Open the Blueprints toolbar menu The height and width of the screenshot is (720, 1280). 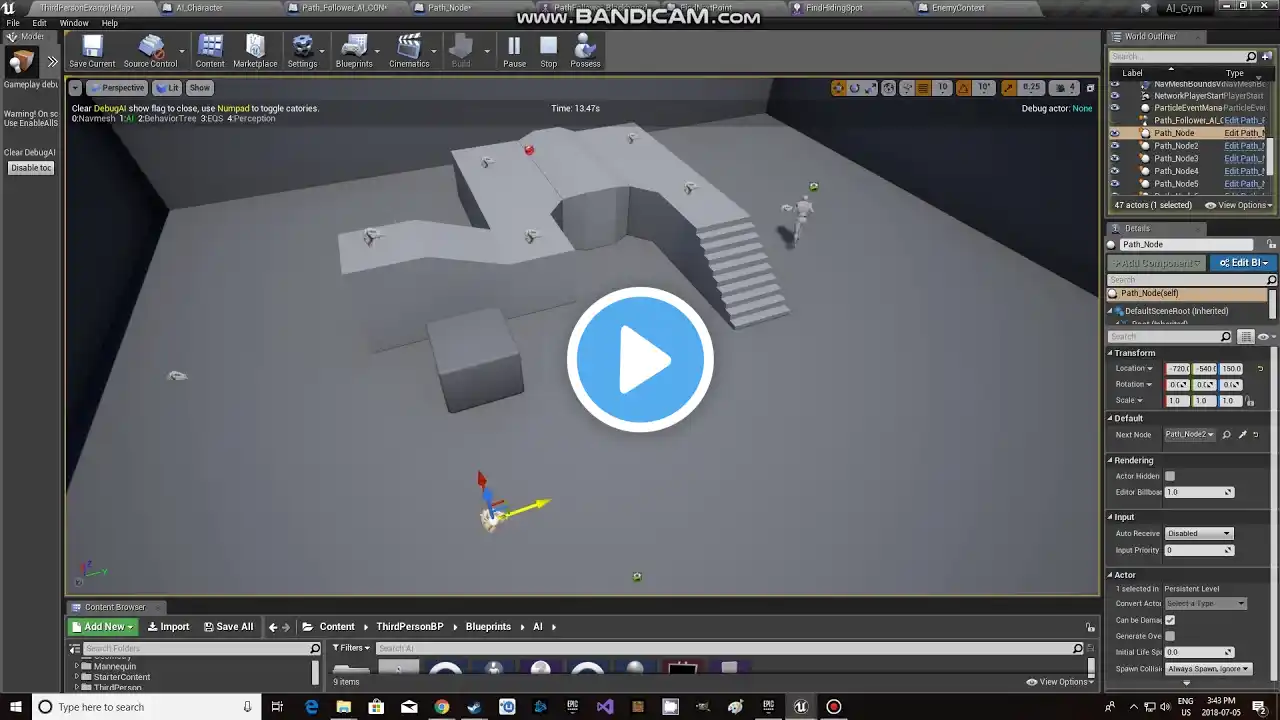pos(354,52)
